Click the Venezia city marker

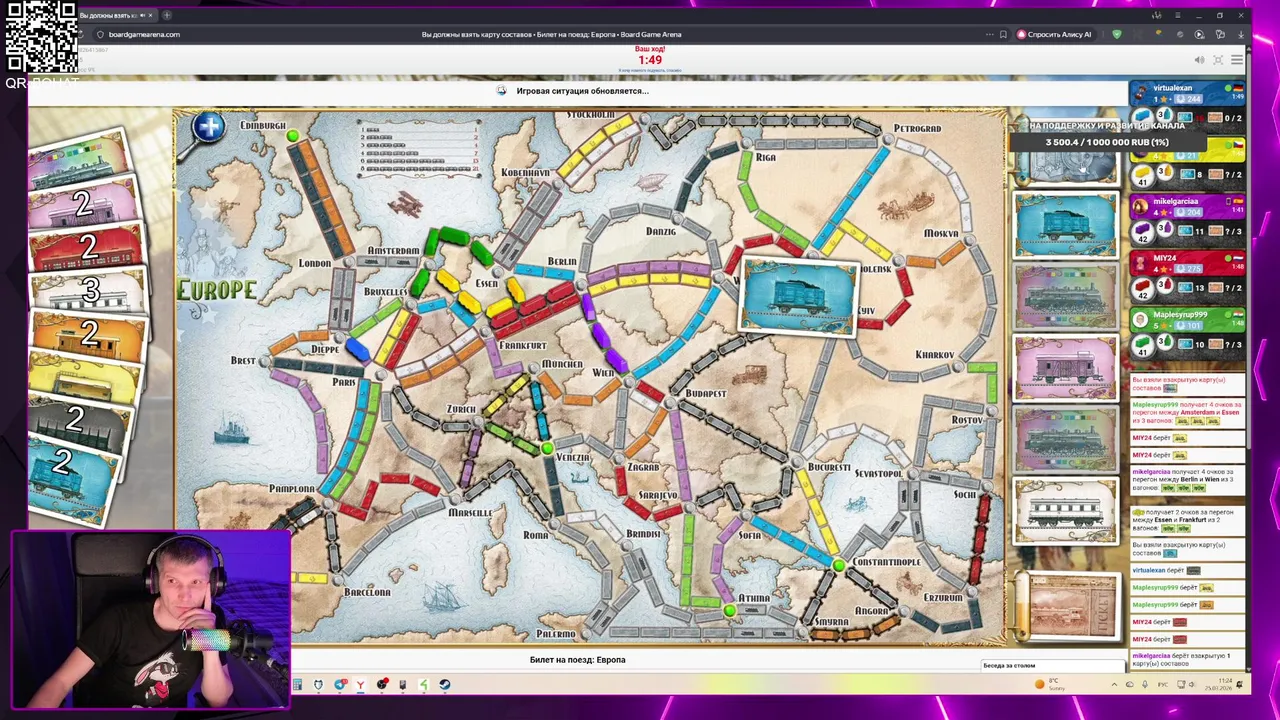[x=546, y=449]
